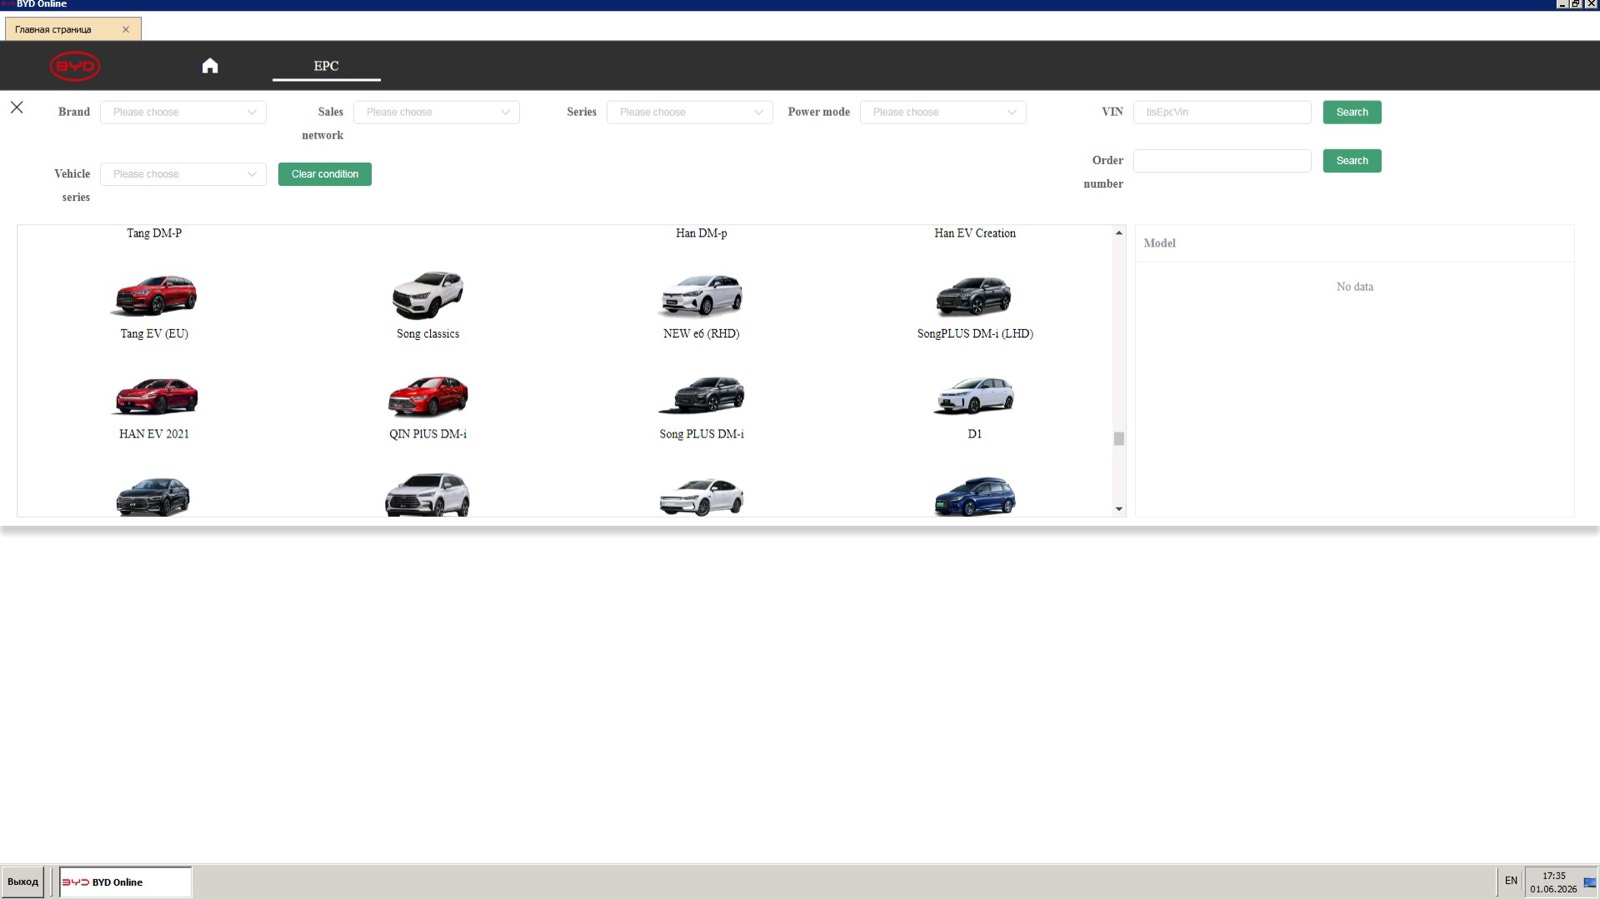Click the vehicle list scrollbar thumb
The image size is (1600, 900).
click(1119, 439)
